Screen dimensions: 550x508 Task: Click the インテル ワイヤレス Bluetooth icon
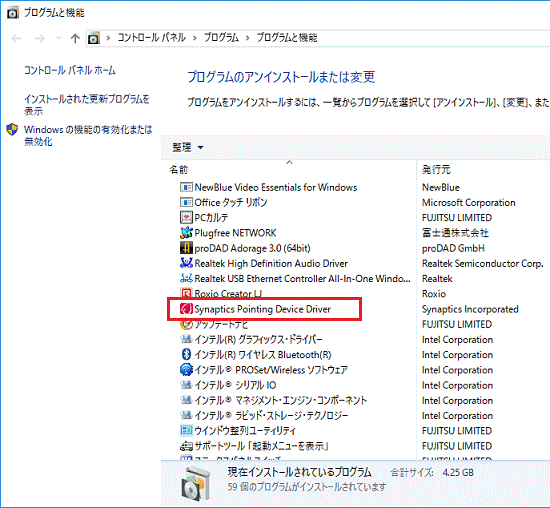[x=186, y=354]
